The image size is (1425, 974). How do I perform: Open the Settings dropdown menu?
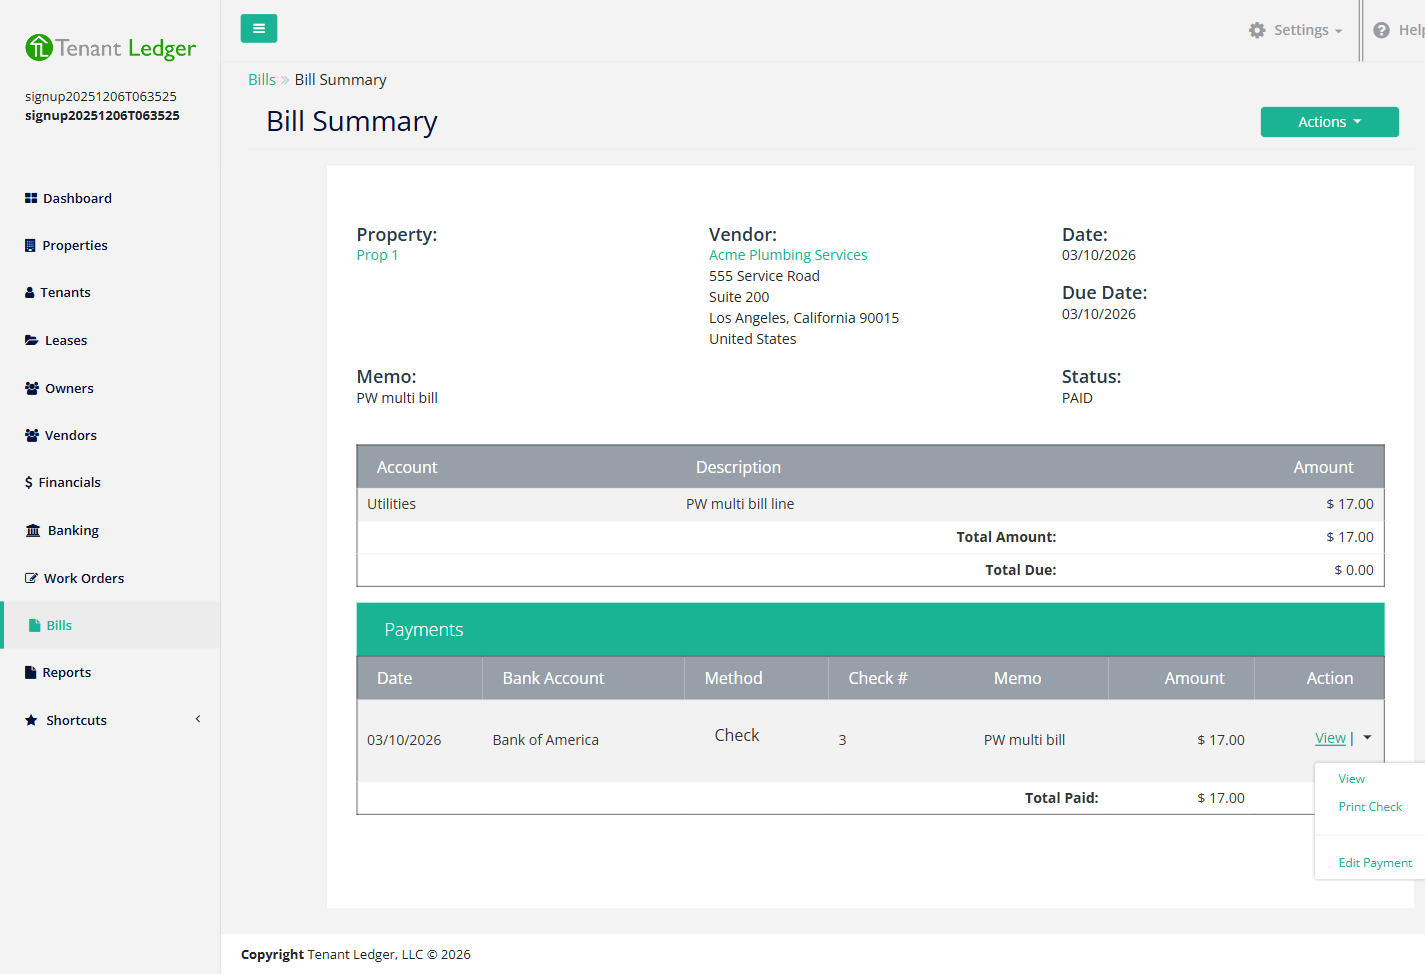point(1296,30)
